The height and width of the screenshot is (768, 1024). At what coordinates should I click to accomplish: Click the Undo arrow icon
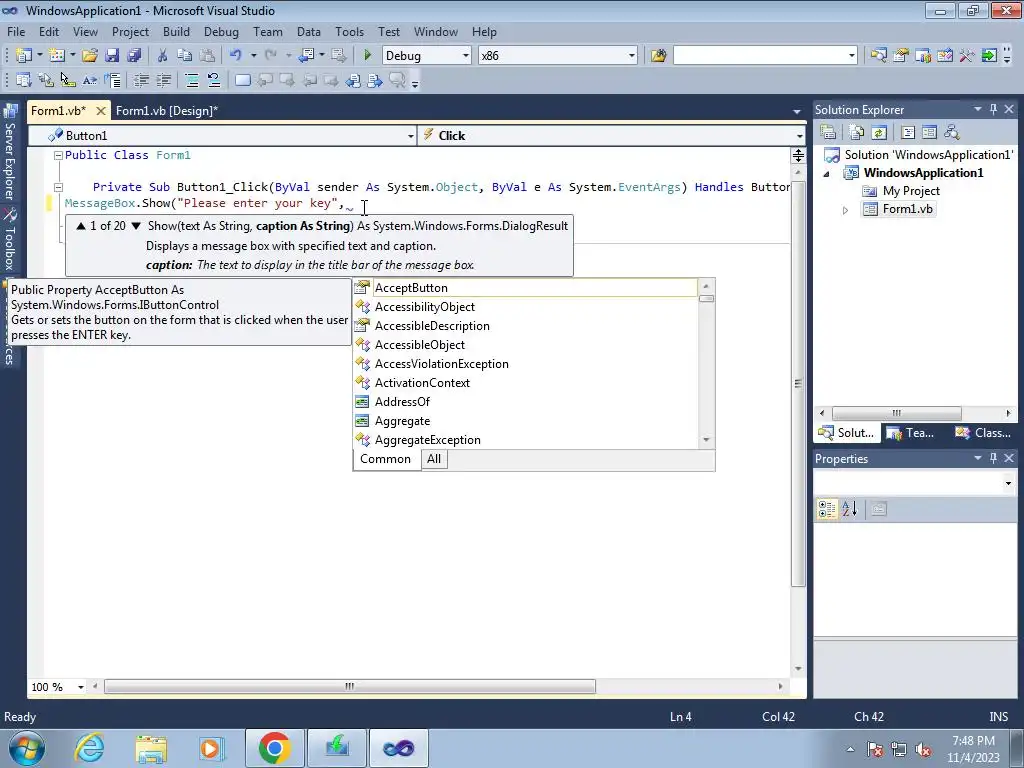pyautogui.click(x=236, y=56)
